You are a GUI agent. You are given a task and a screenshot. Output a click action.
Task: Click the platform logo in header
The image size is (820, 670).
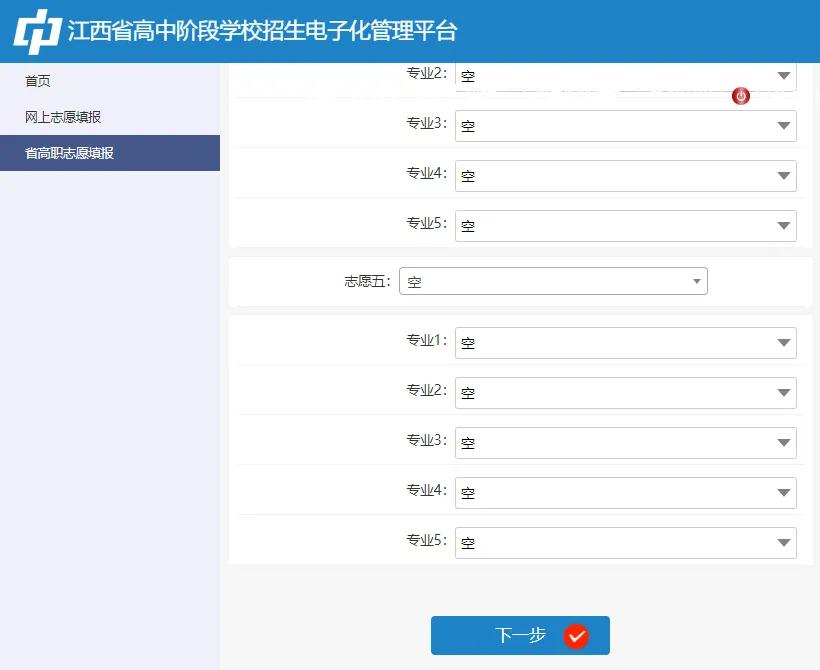(37, 31)
